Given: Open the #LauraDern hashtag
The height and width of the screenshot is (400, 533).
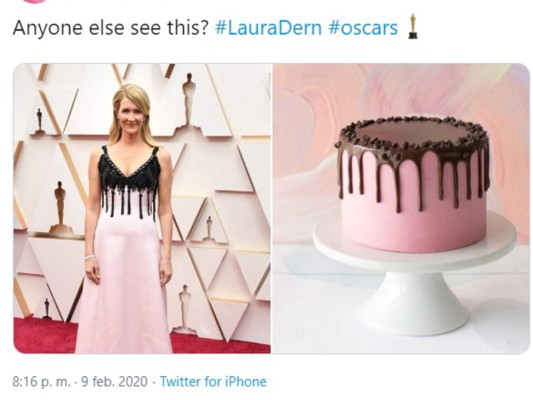Looking at the screenshot, I should click(x=268, y=28).
